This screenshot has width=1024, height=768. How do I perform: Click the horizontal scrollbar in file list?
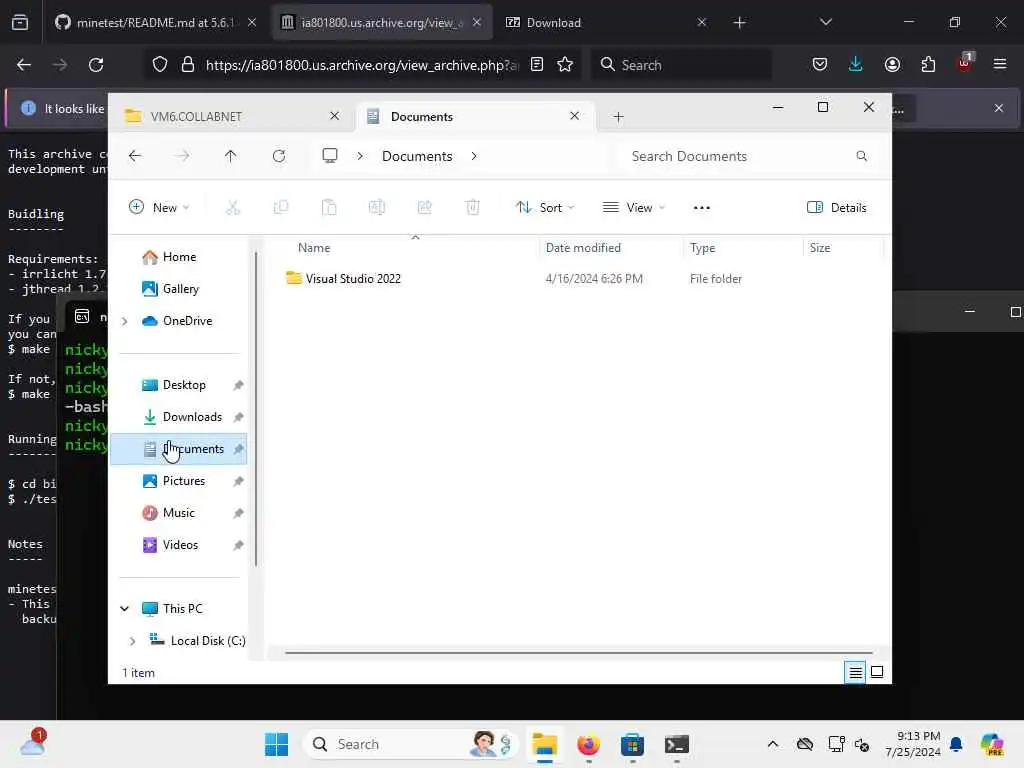tap(579, 652)
